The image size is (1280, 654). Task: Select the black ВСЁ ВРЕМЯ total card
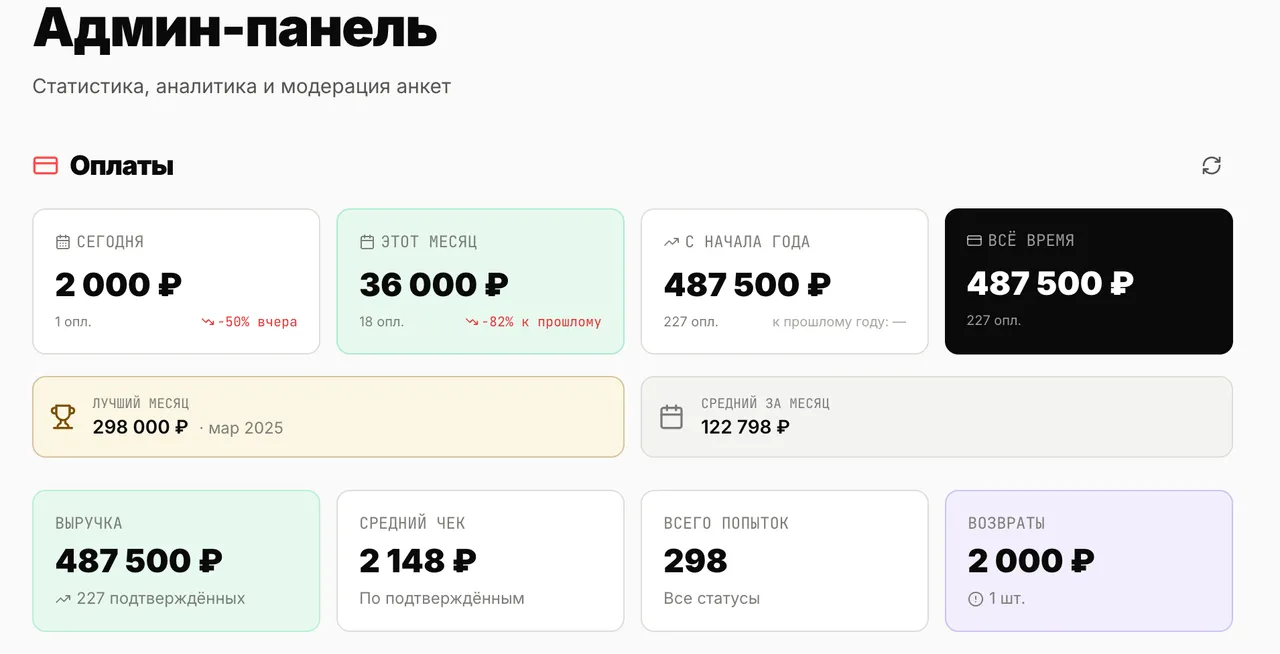tap(1089, 281)
